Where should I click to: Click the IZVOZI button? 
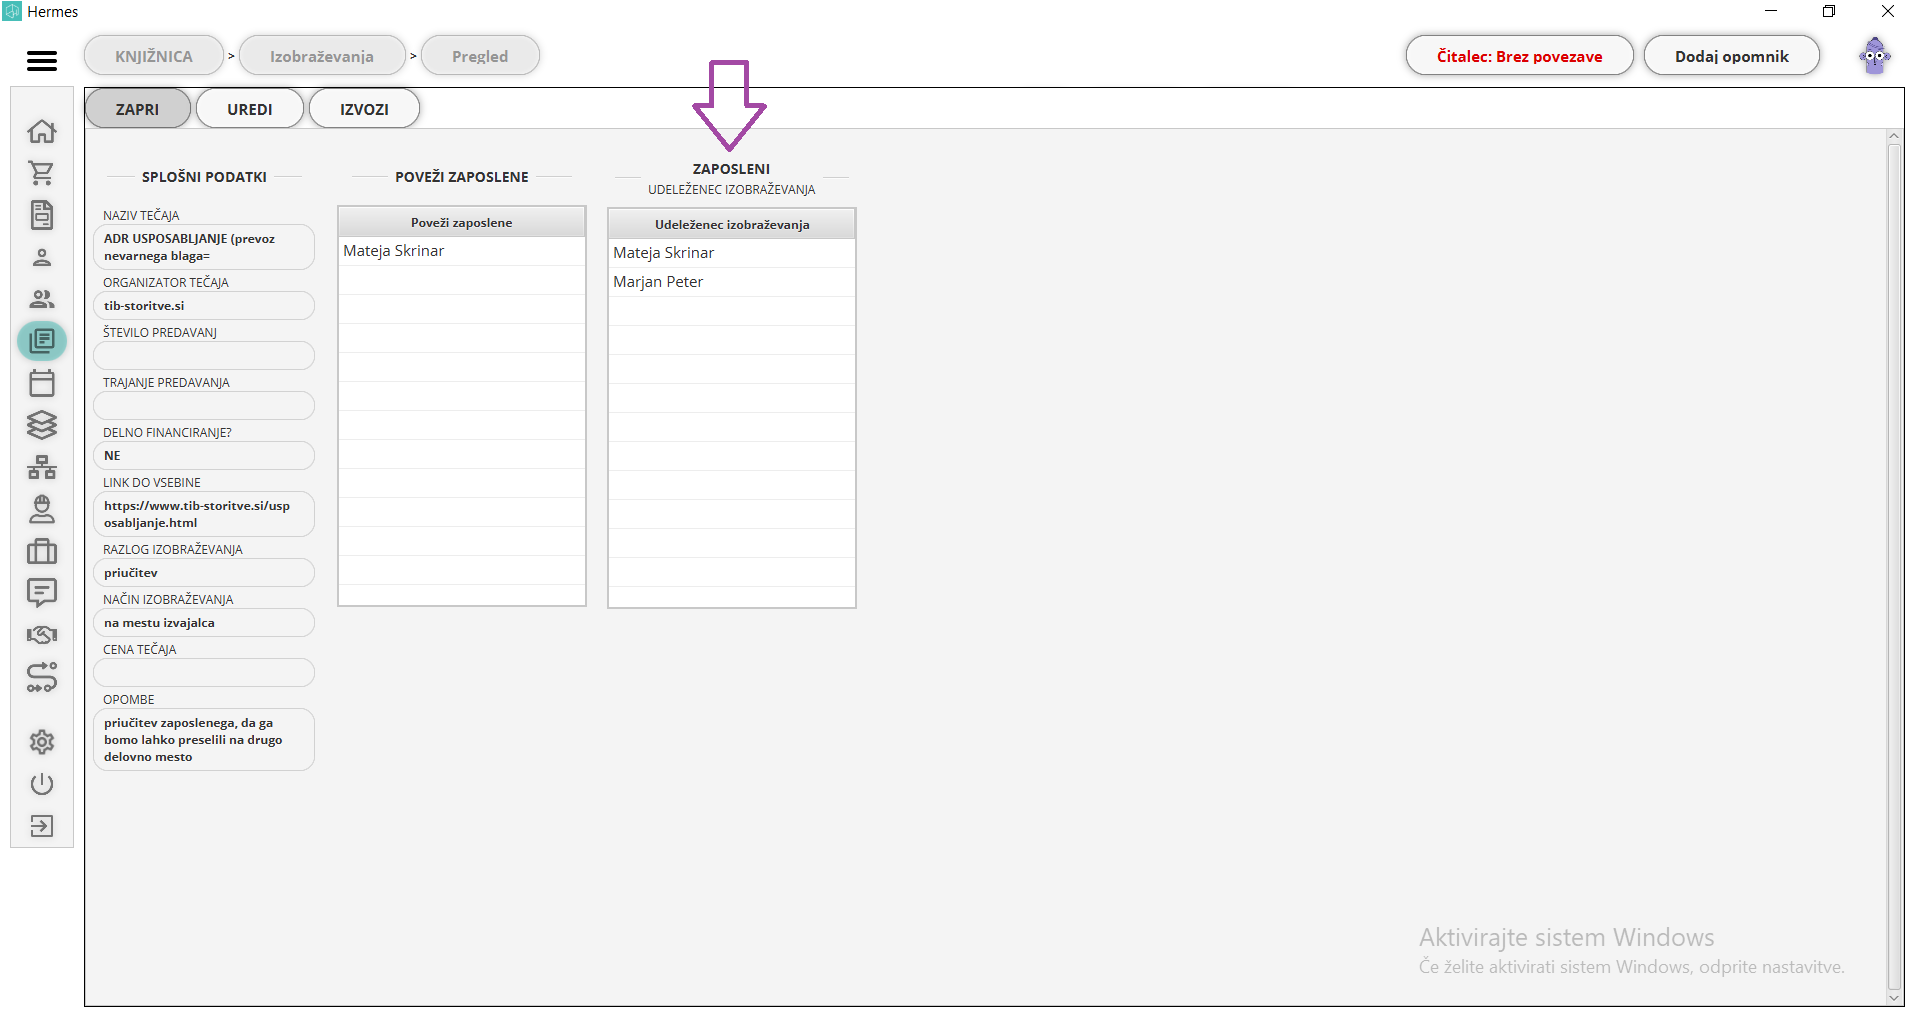point(364,109)
